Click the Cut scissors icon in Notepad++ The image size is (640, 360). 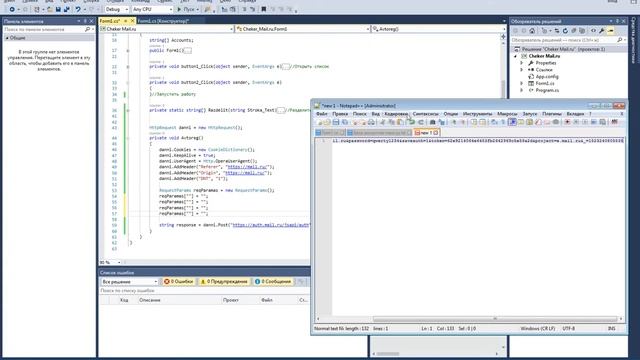pyautogui.click(x=382, y=122)
